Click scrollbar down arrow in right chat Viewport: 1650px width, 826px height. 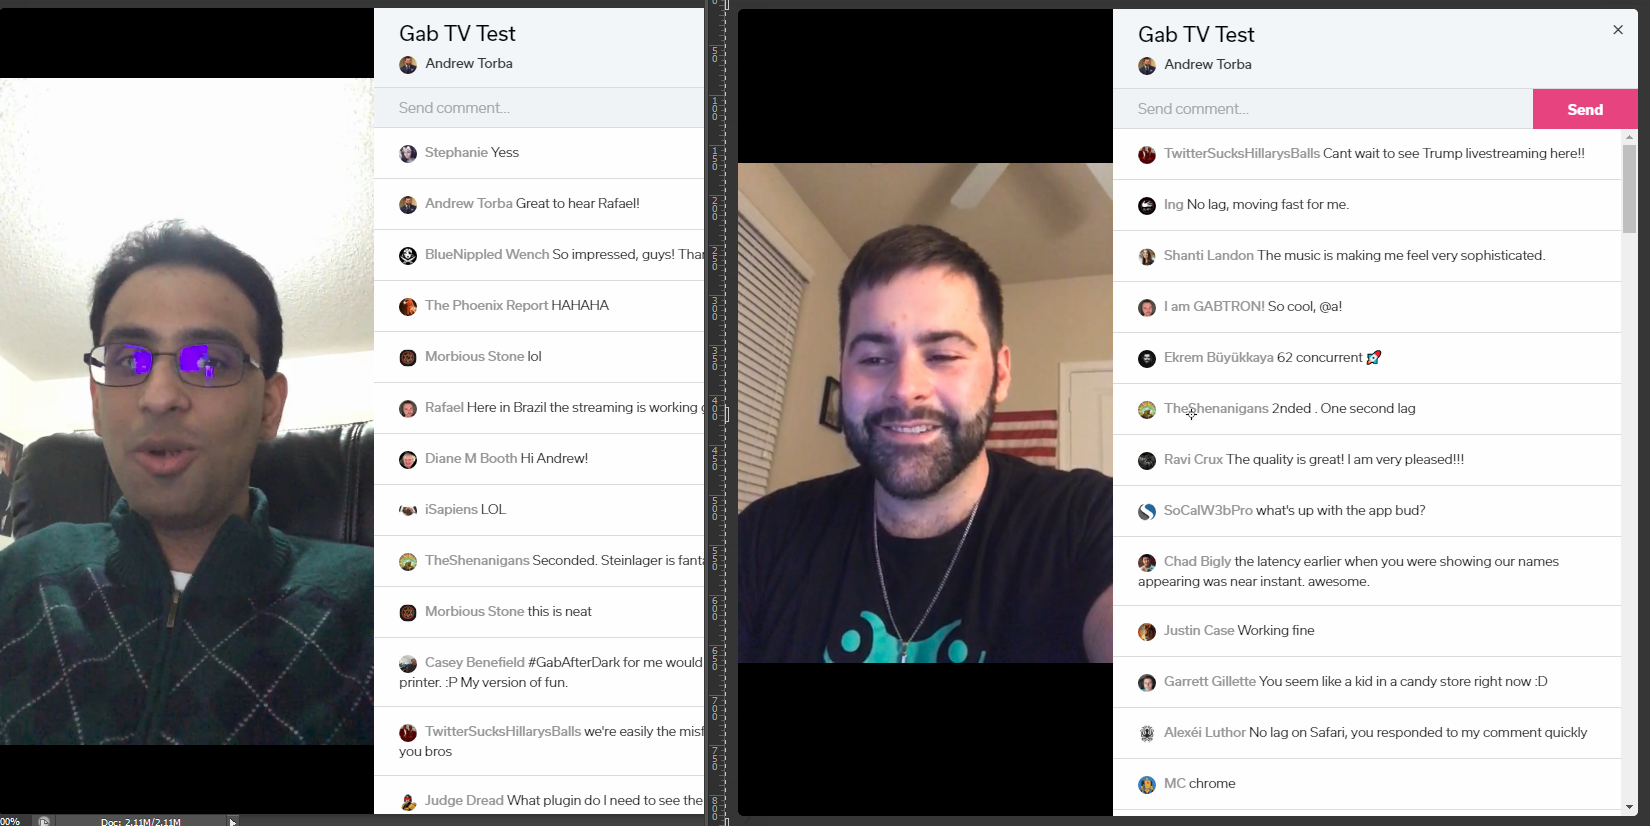click(x=1630, y=807)
